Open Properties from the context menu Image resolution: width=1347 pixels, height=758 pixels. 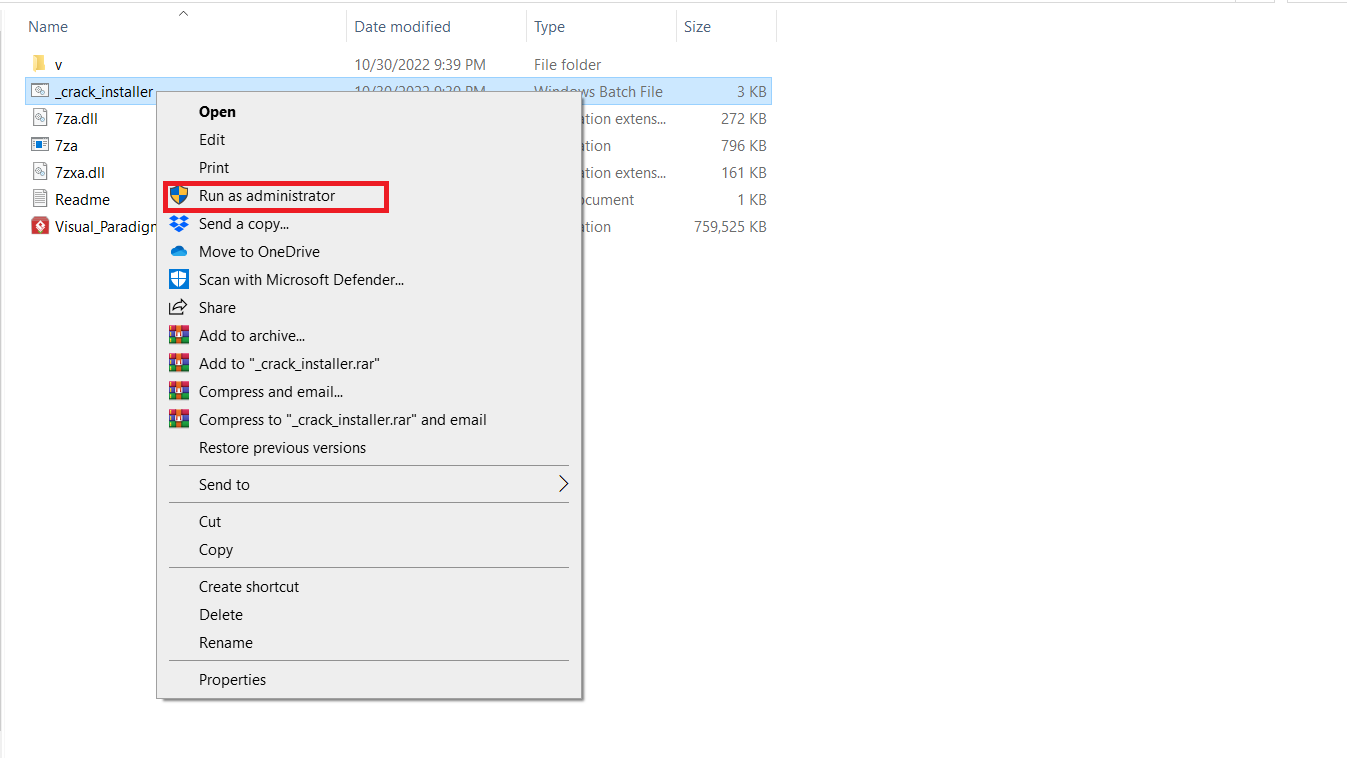(x=369, y=680)
